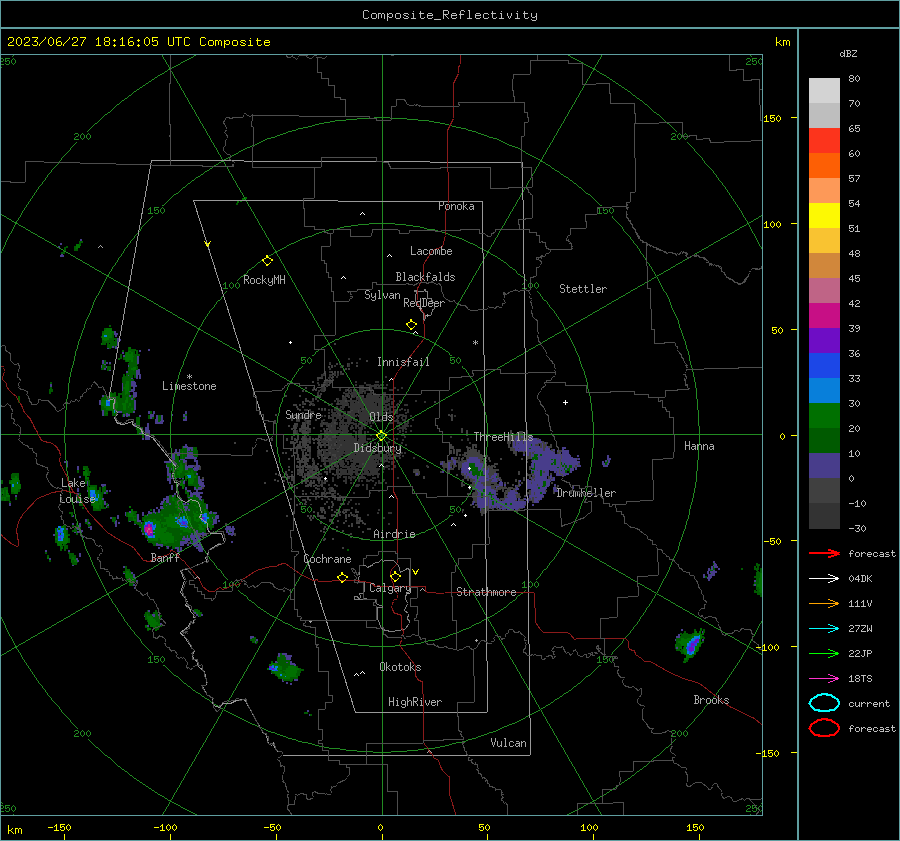
Task: Click the Limestone label
Action: click(x=189, y=386)
